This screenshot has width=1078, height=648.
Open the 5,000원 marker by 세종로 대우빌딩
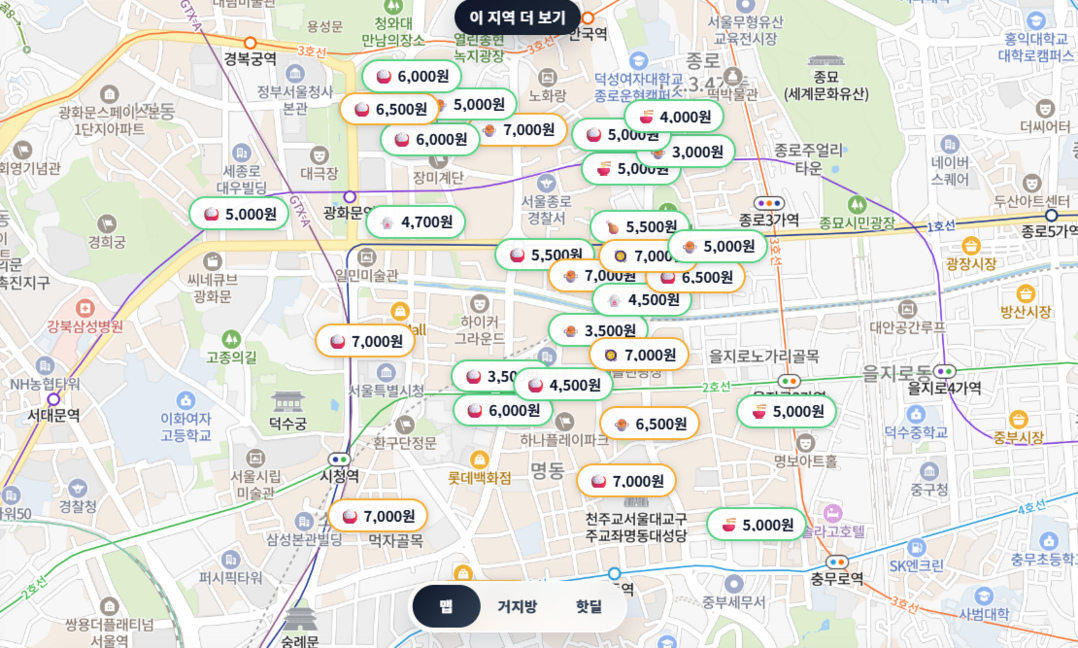[238, 213]
